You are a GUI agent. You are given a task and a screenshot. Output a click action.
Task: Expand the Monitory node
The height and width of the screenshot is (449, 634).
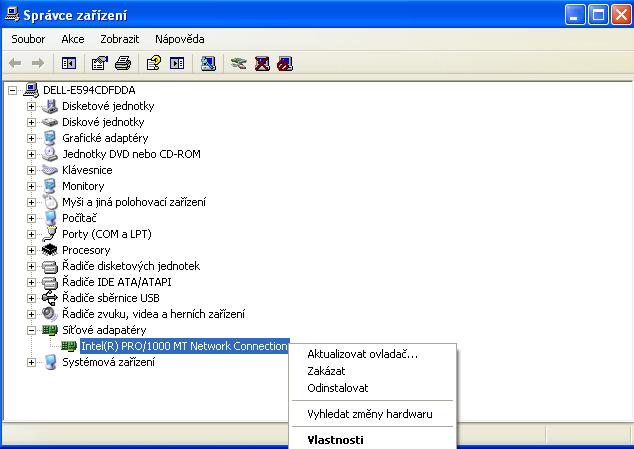click(31, 186)
